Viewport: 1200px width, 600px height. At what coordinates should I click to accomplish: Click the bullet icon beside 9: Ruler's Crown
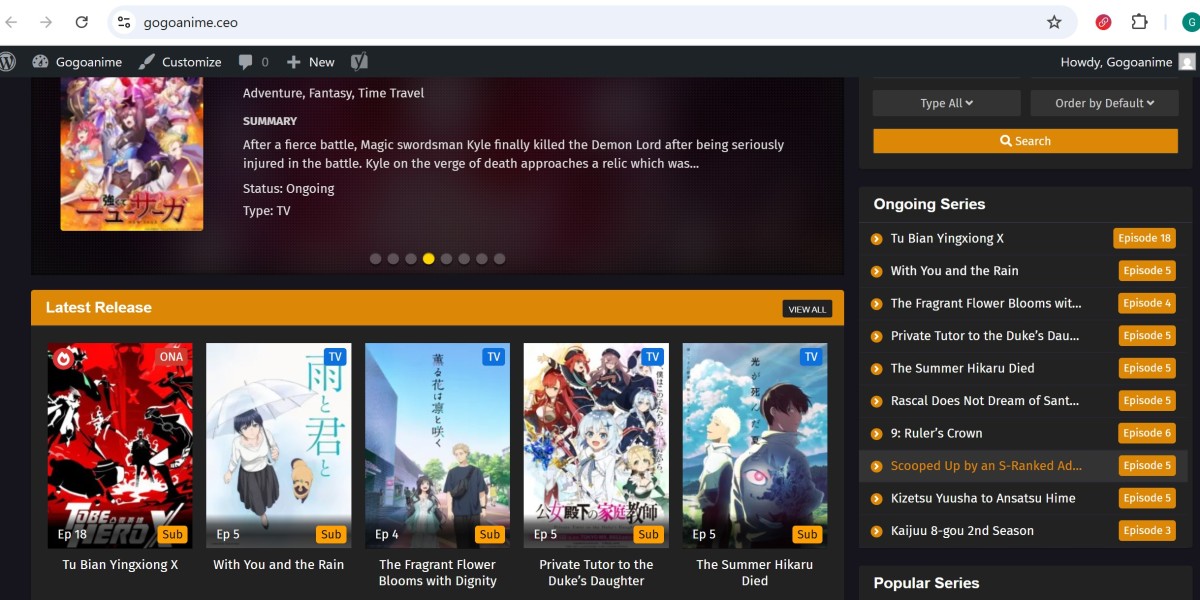[x=877, y=434]
